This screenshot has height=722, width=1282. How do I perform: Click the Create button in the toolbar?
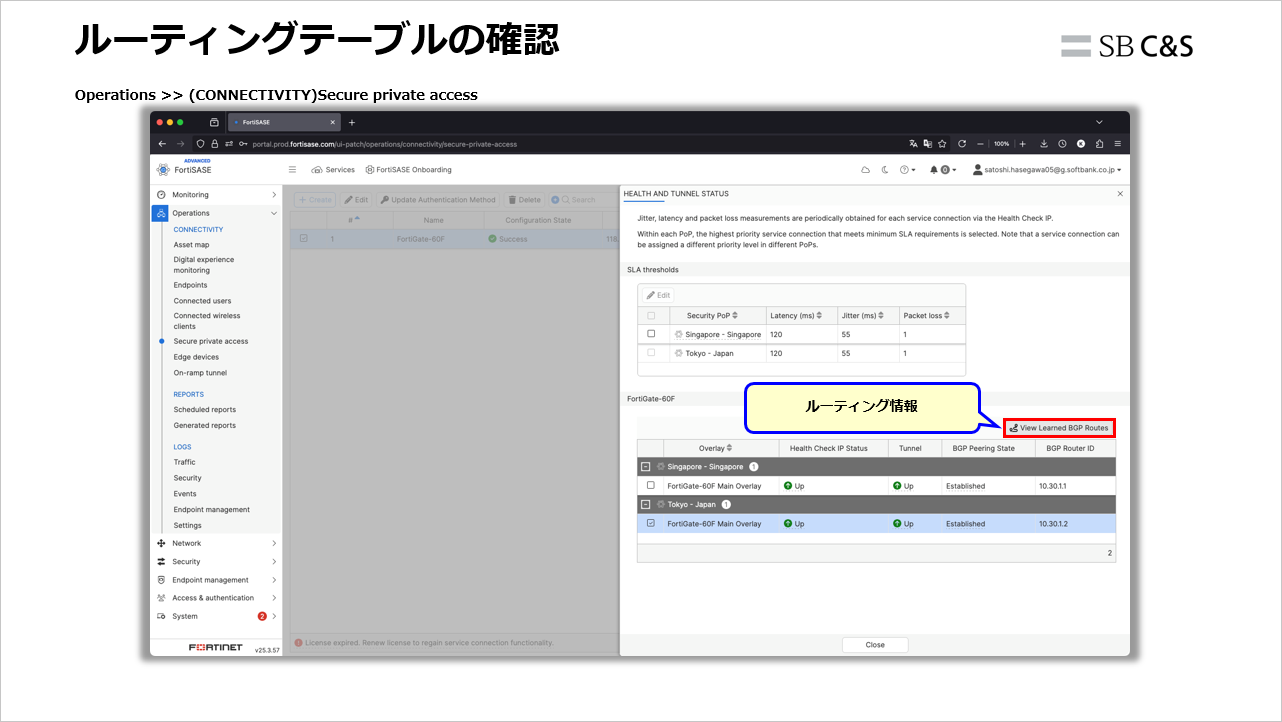tap(314, 200)
